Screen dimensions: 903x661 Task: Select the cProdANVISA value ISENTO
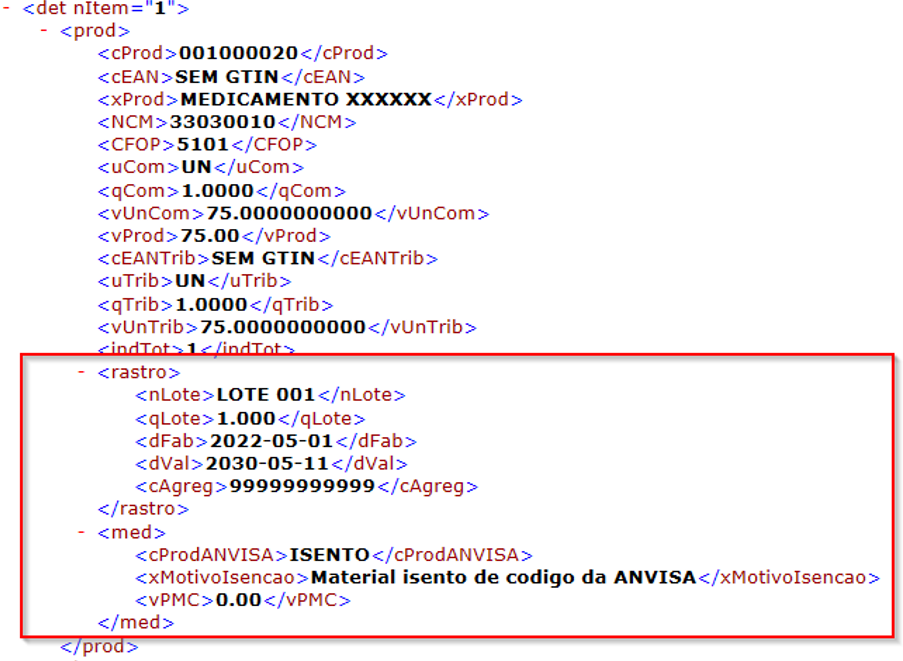(329, 555)
